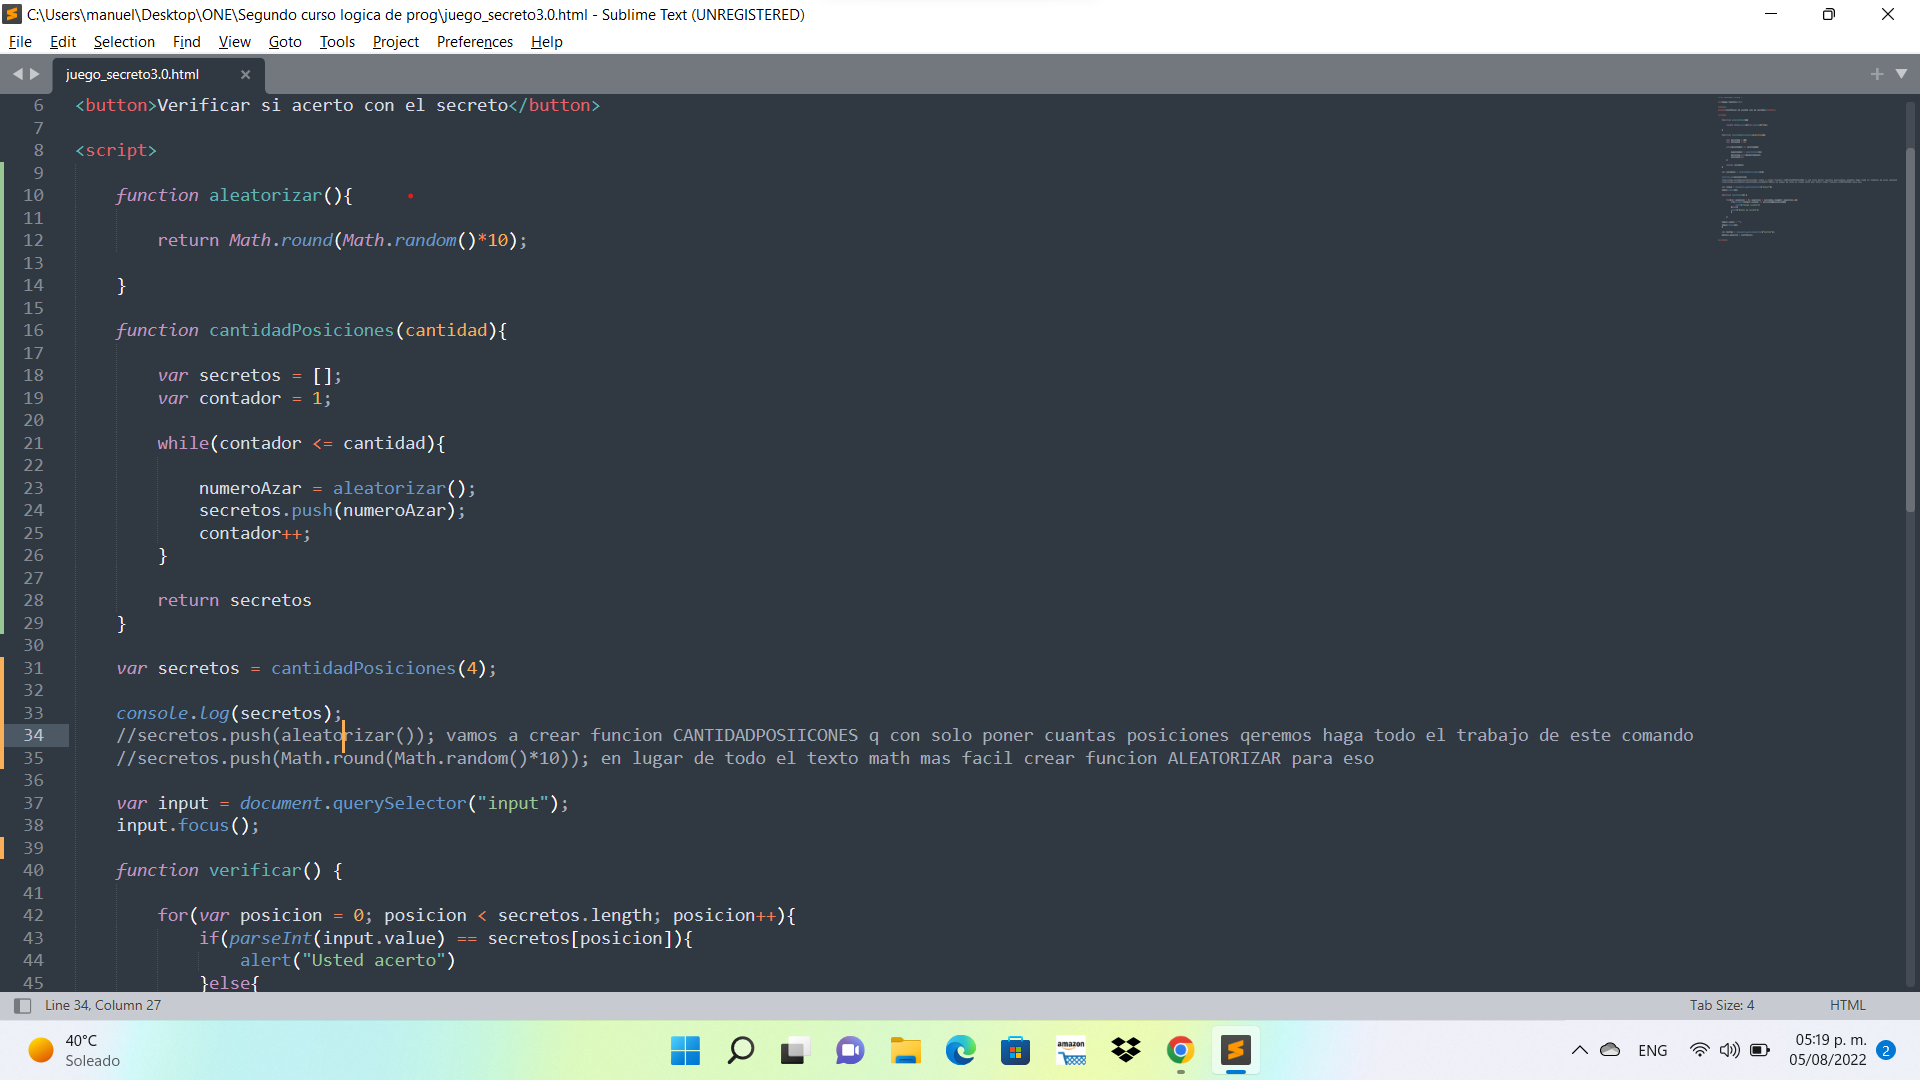This screenshot has height=1080, width=1920.
Task: Open taskbar Search magnifier
Action: coord(740,1050)
